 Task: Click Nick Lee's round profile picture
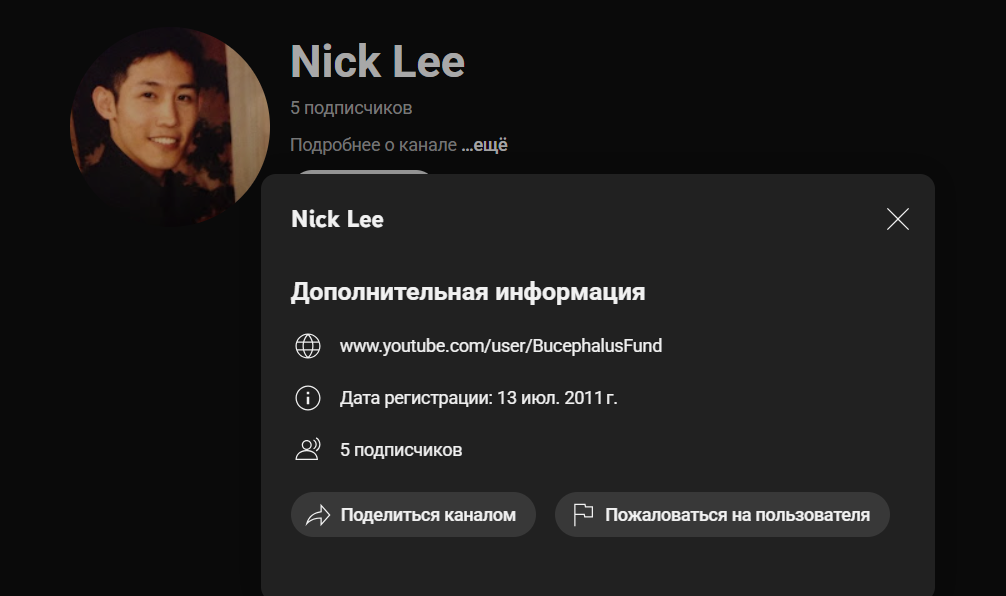coord(169,126)
